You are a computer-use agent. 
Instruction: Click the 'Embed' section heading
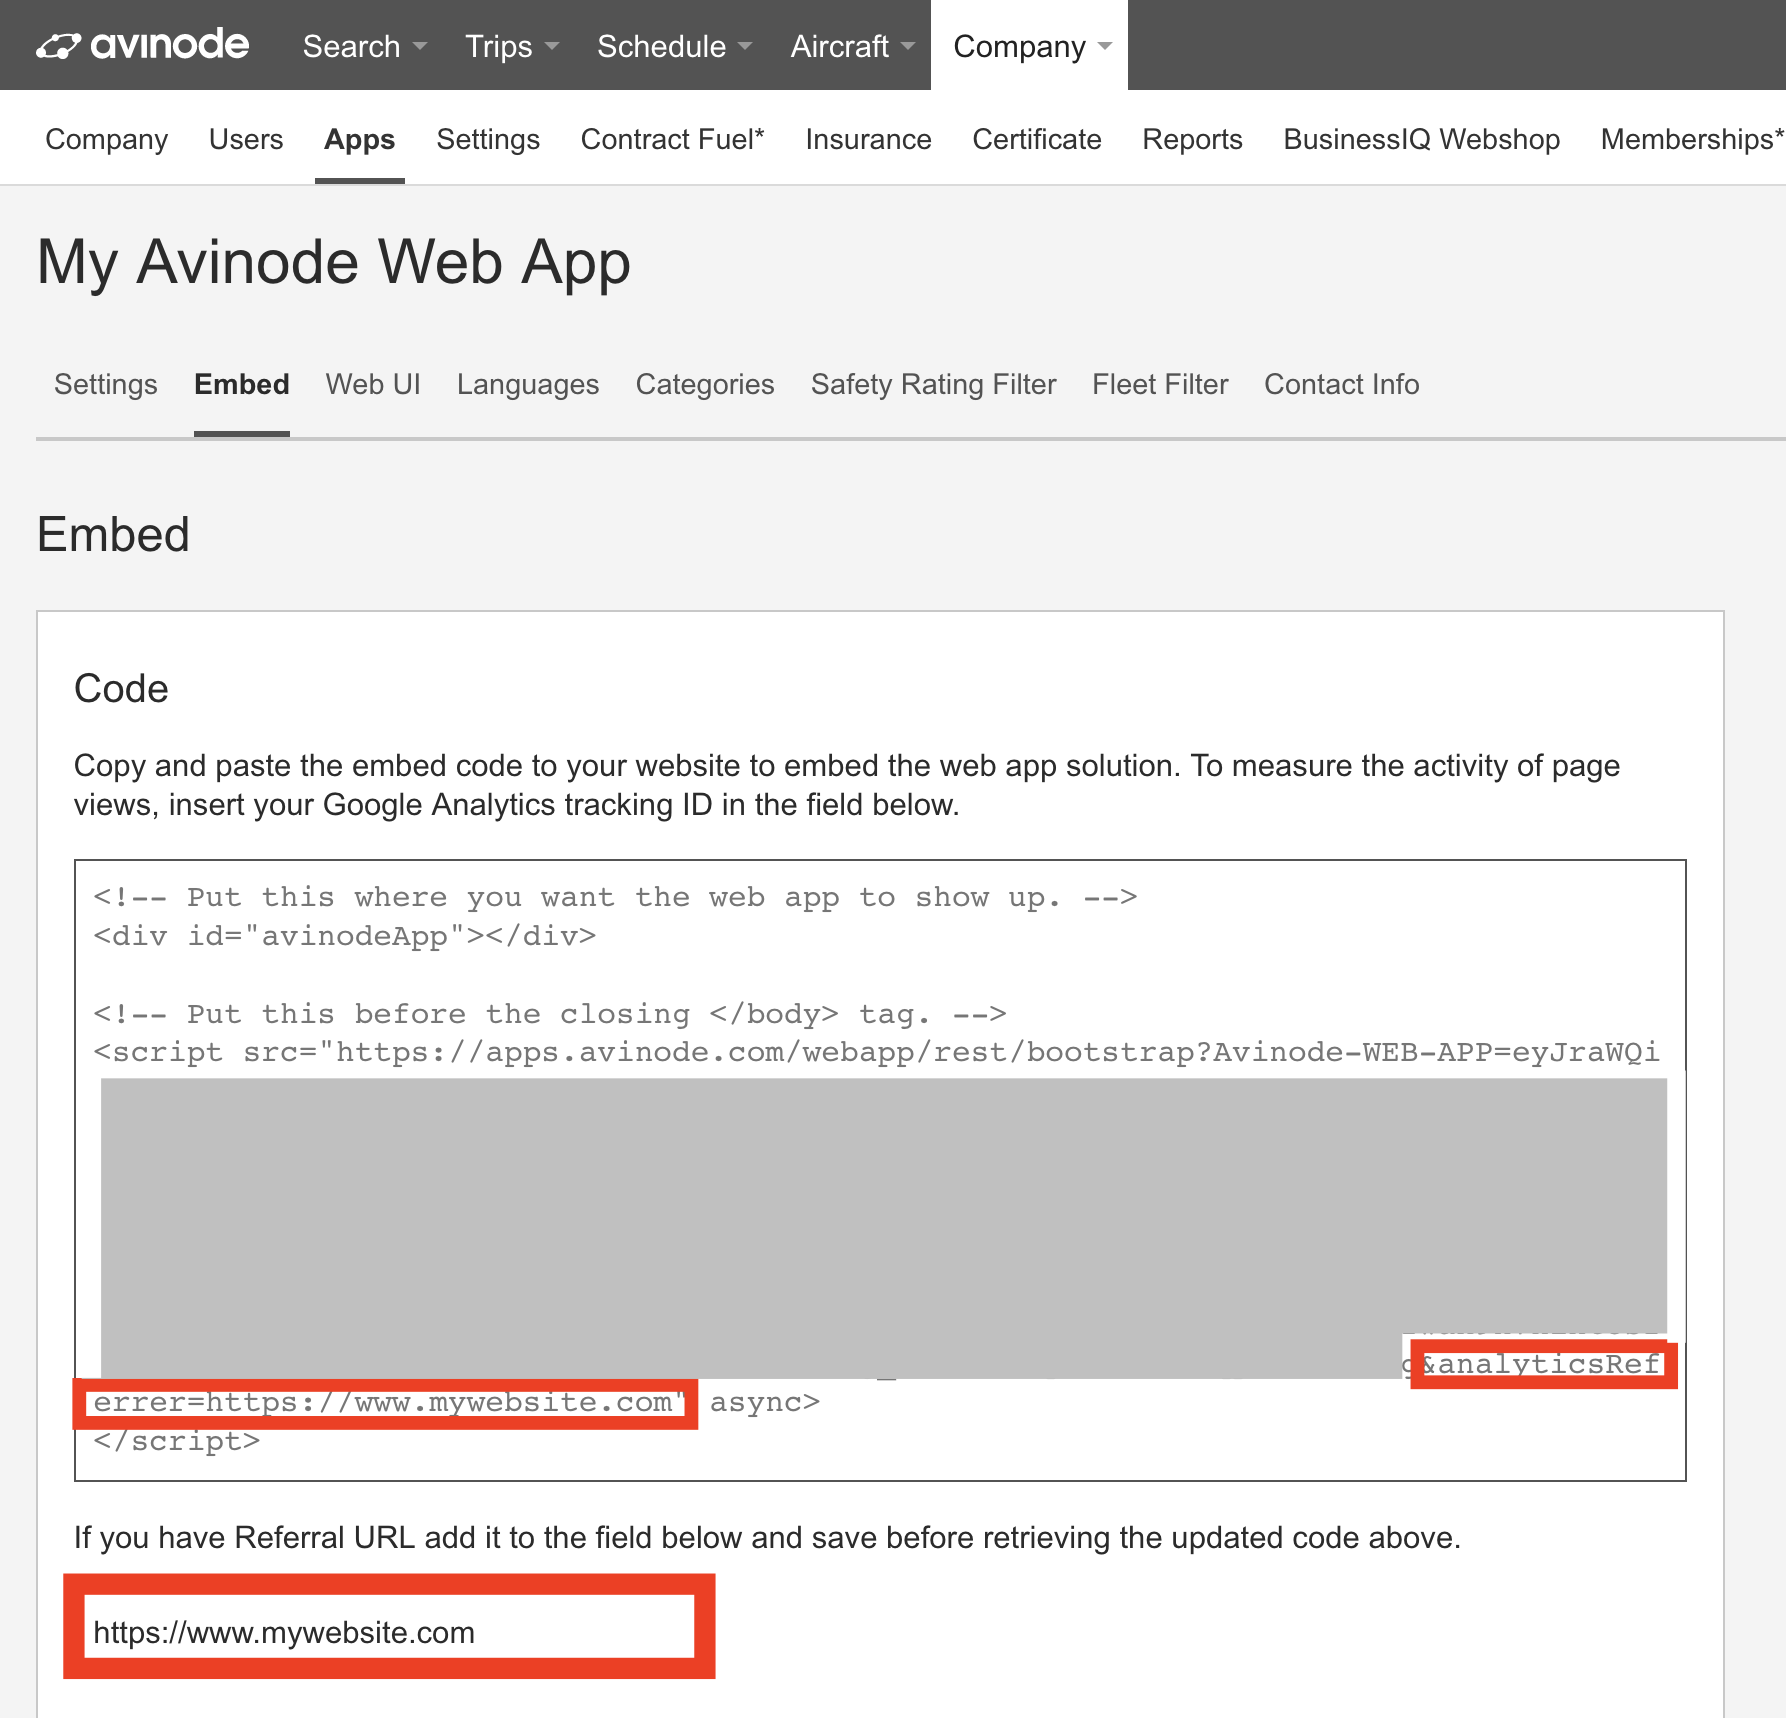[113, 535]
